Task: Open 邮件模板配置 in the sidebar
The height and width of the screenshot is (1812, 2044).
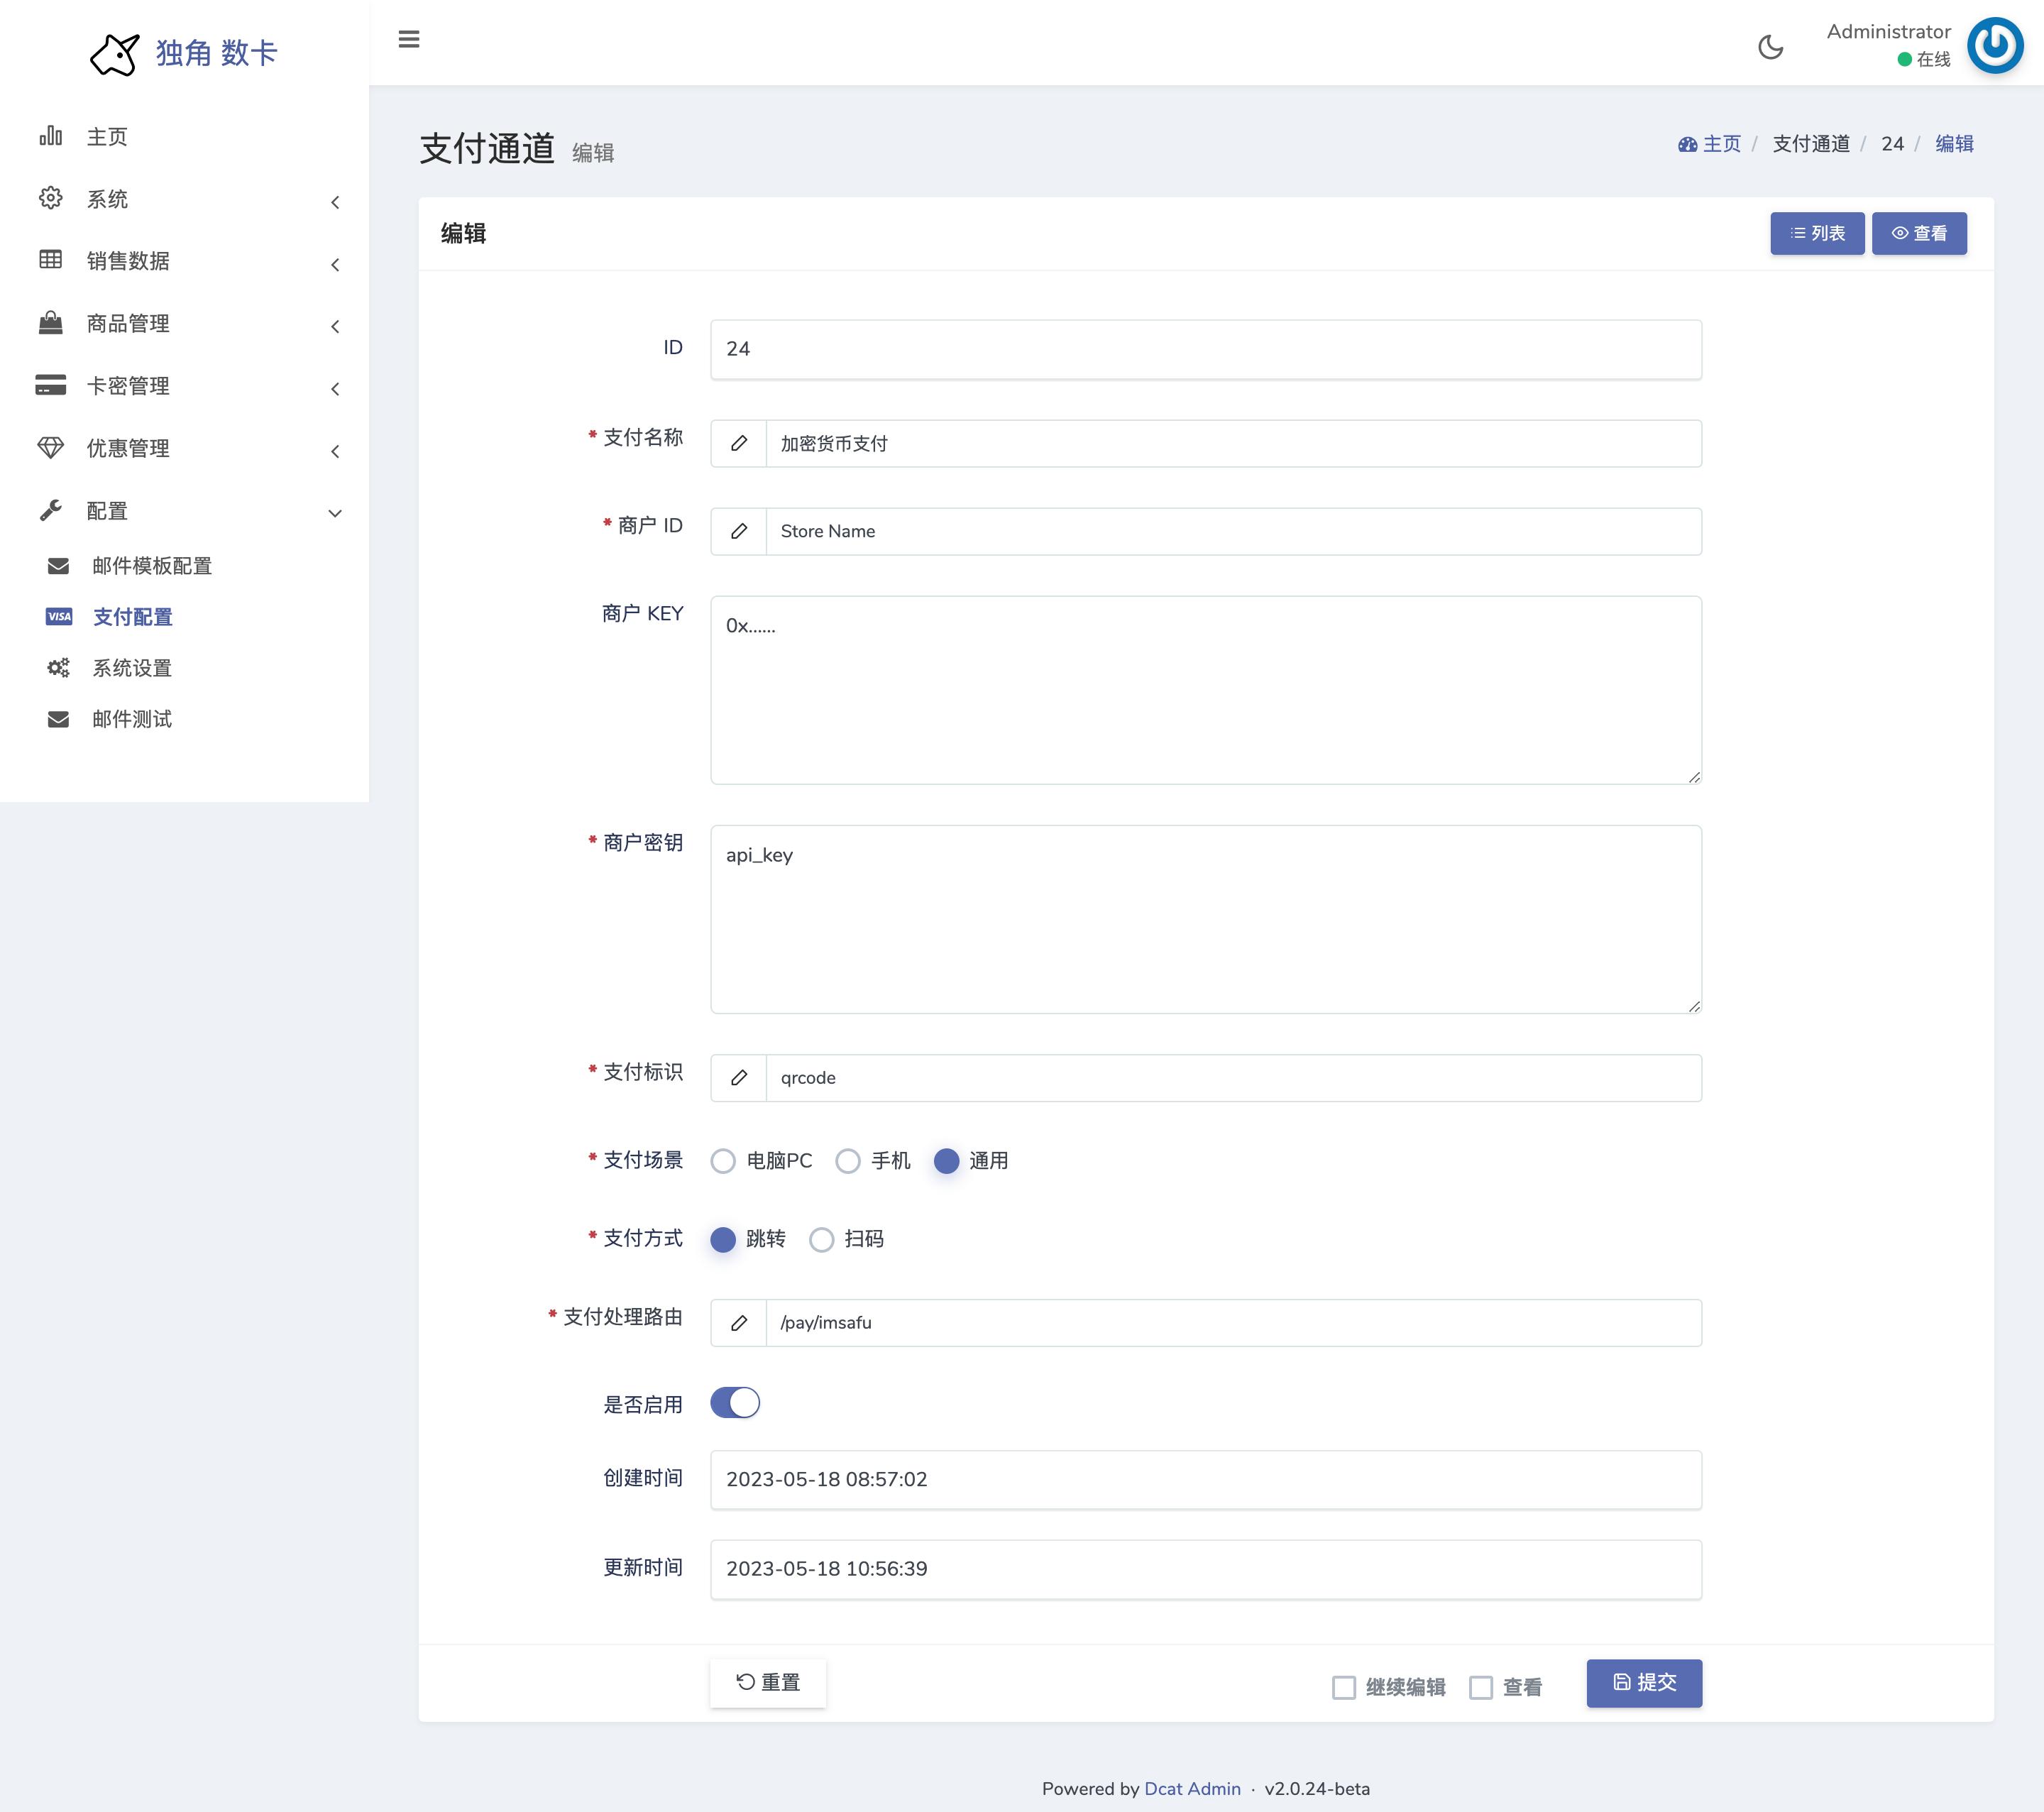Action: coord(152,566)
